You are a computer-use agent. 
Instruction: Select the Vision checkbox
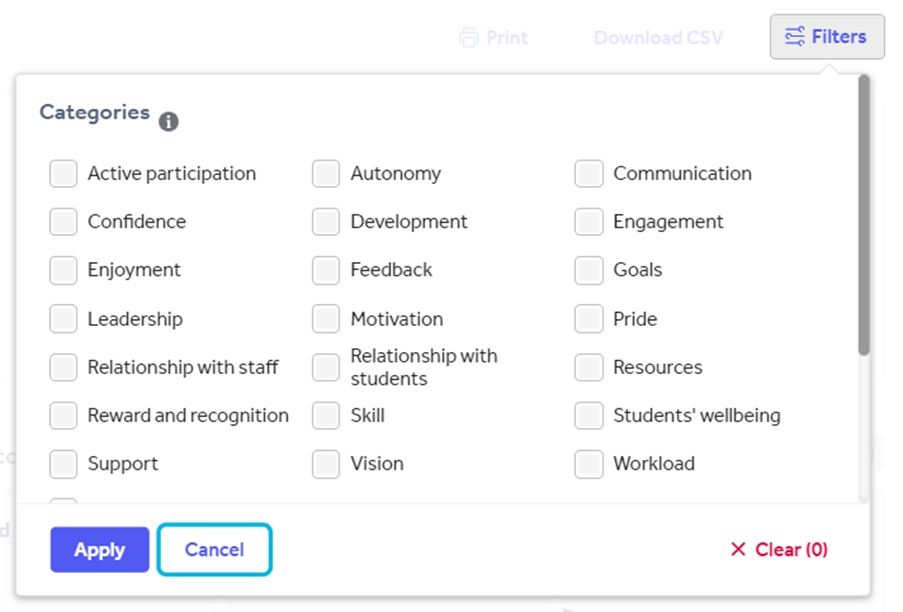325,464
